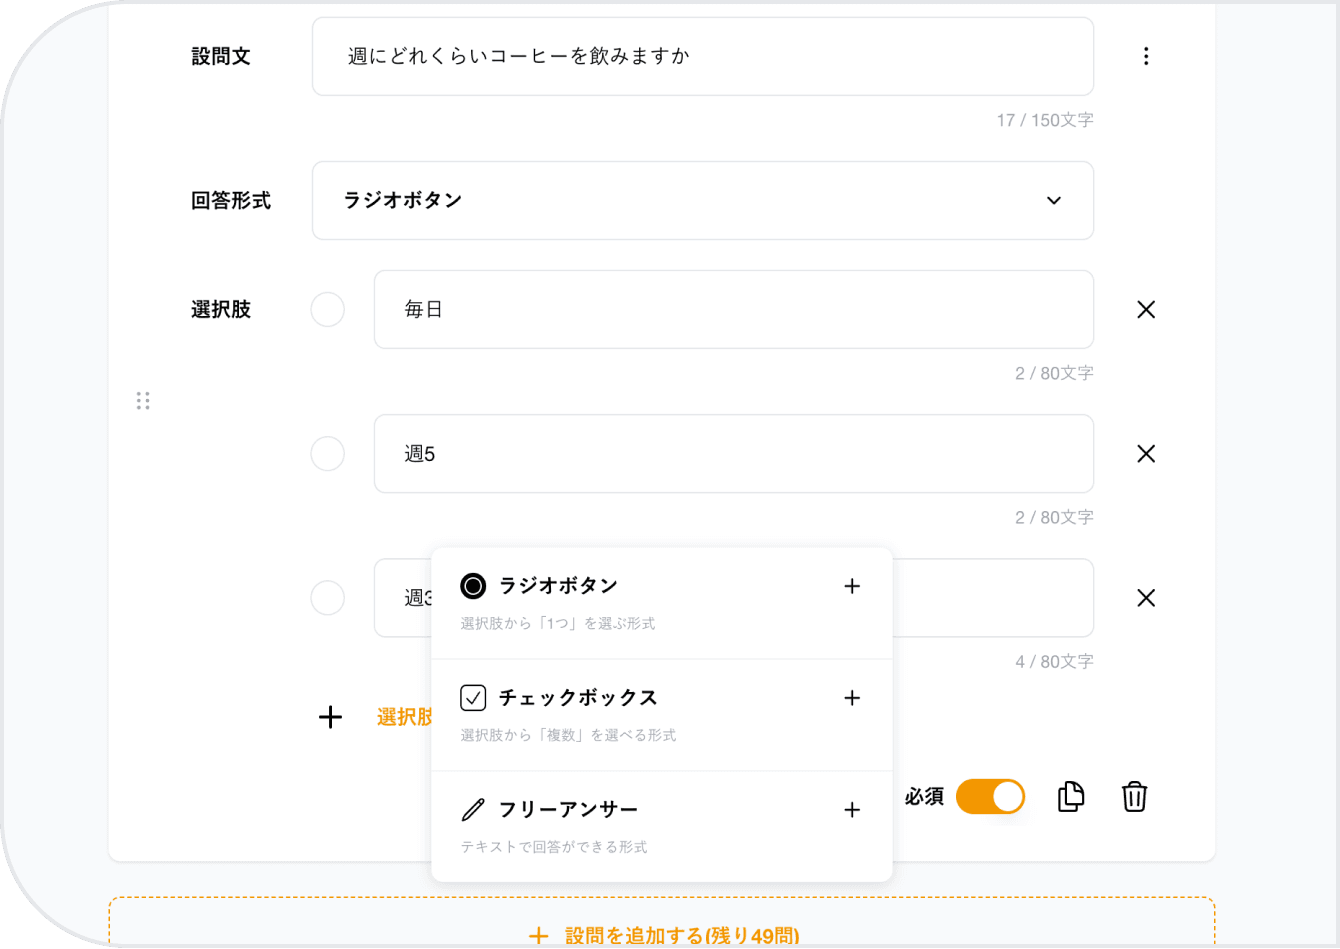
Task: Grab the question drag handle dots
Action: (x=143, y=400)
